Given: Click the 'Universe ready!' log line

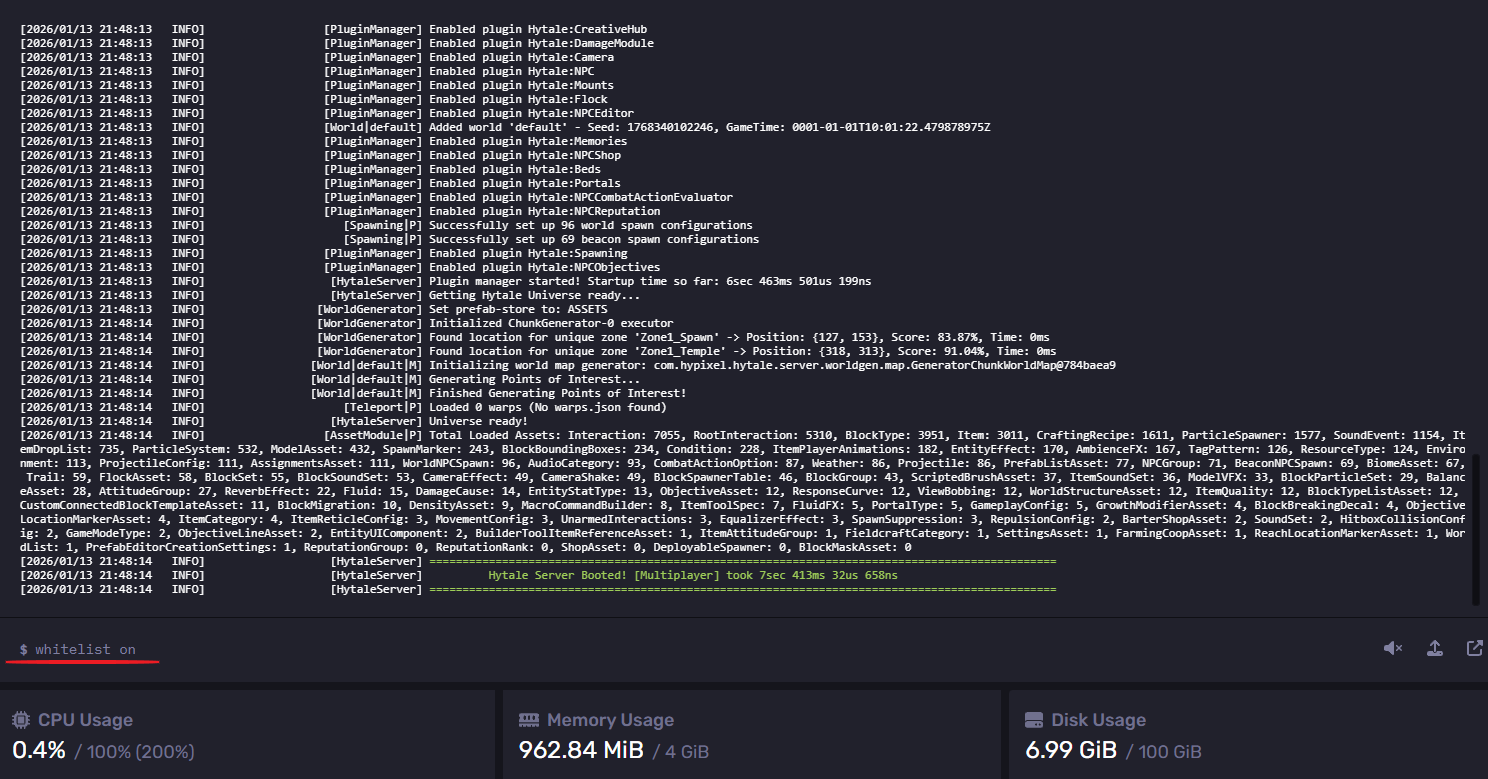Looking at the screenshot, I should 476,422.
